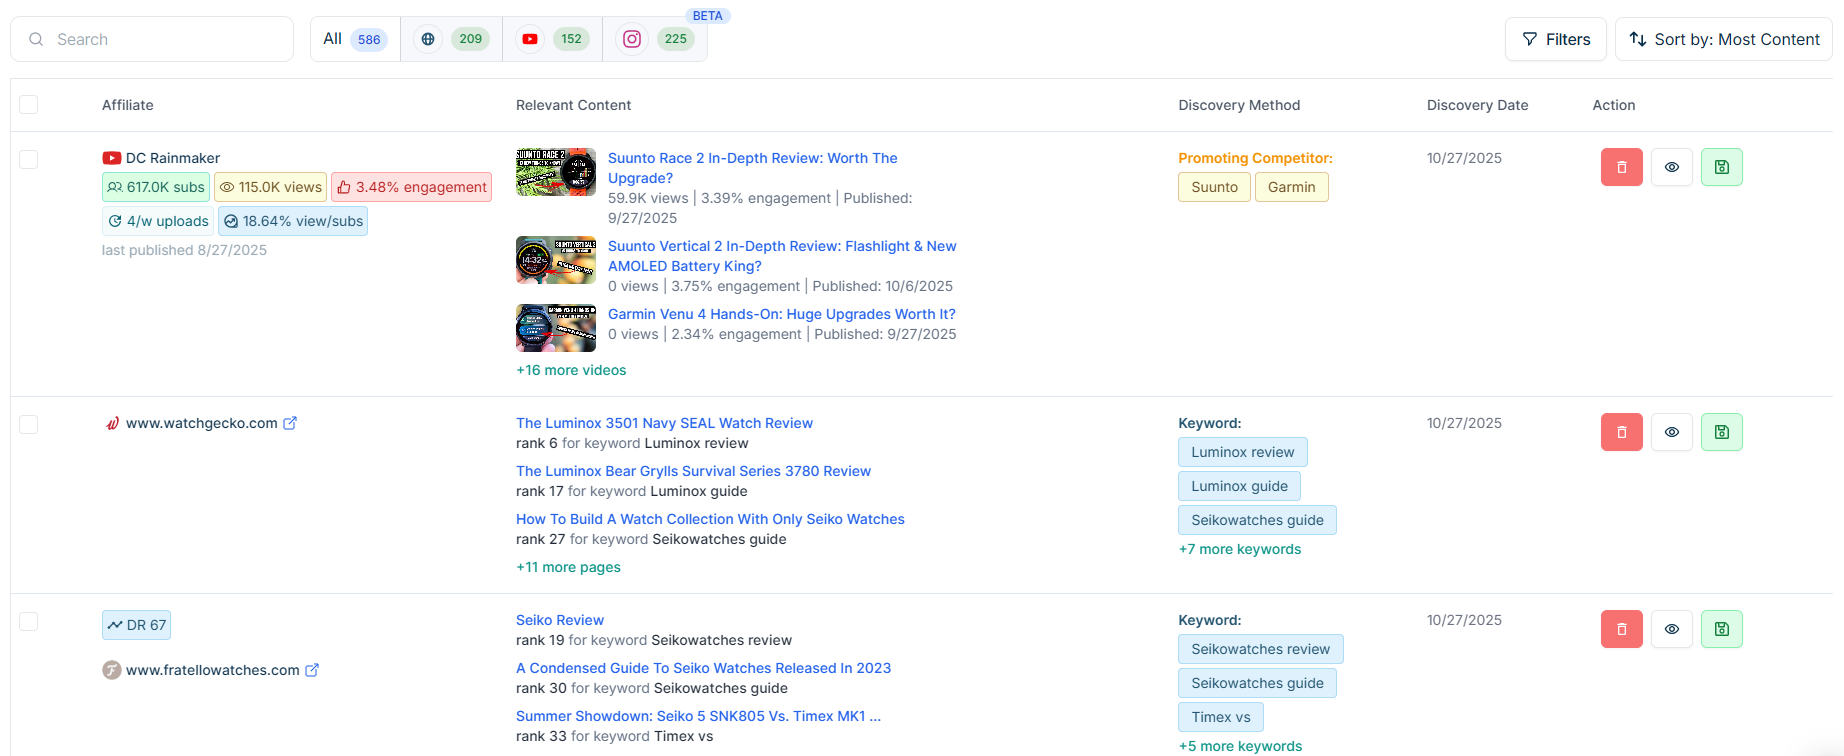The width and height of the screenshot is (1844, 756).
Task: Save the www.fratellowatches.com affiliate
Action: pyautogui.click(x=1721, y=629)
